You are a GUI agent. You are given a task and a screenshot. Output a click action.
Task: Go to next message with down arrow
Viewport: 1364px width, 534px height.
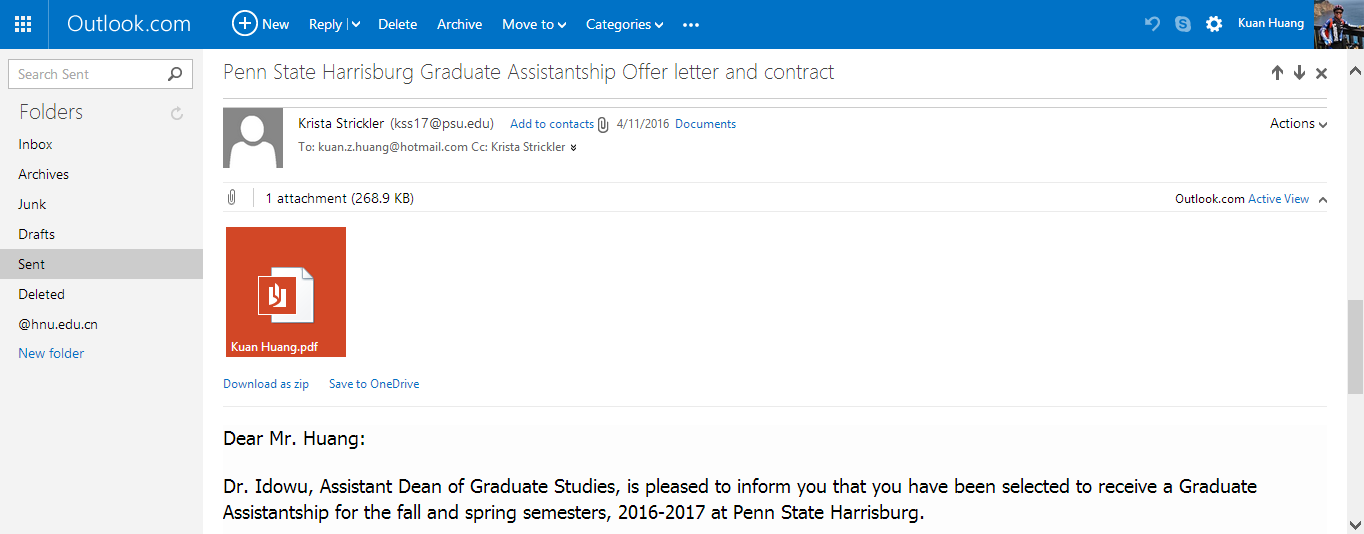pos(1299,73)
